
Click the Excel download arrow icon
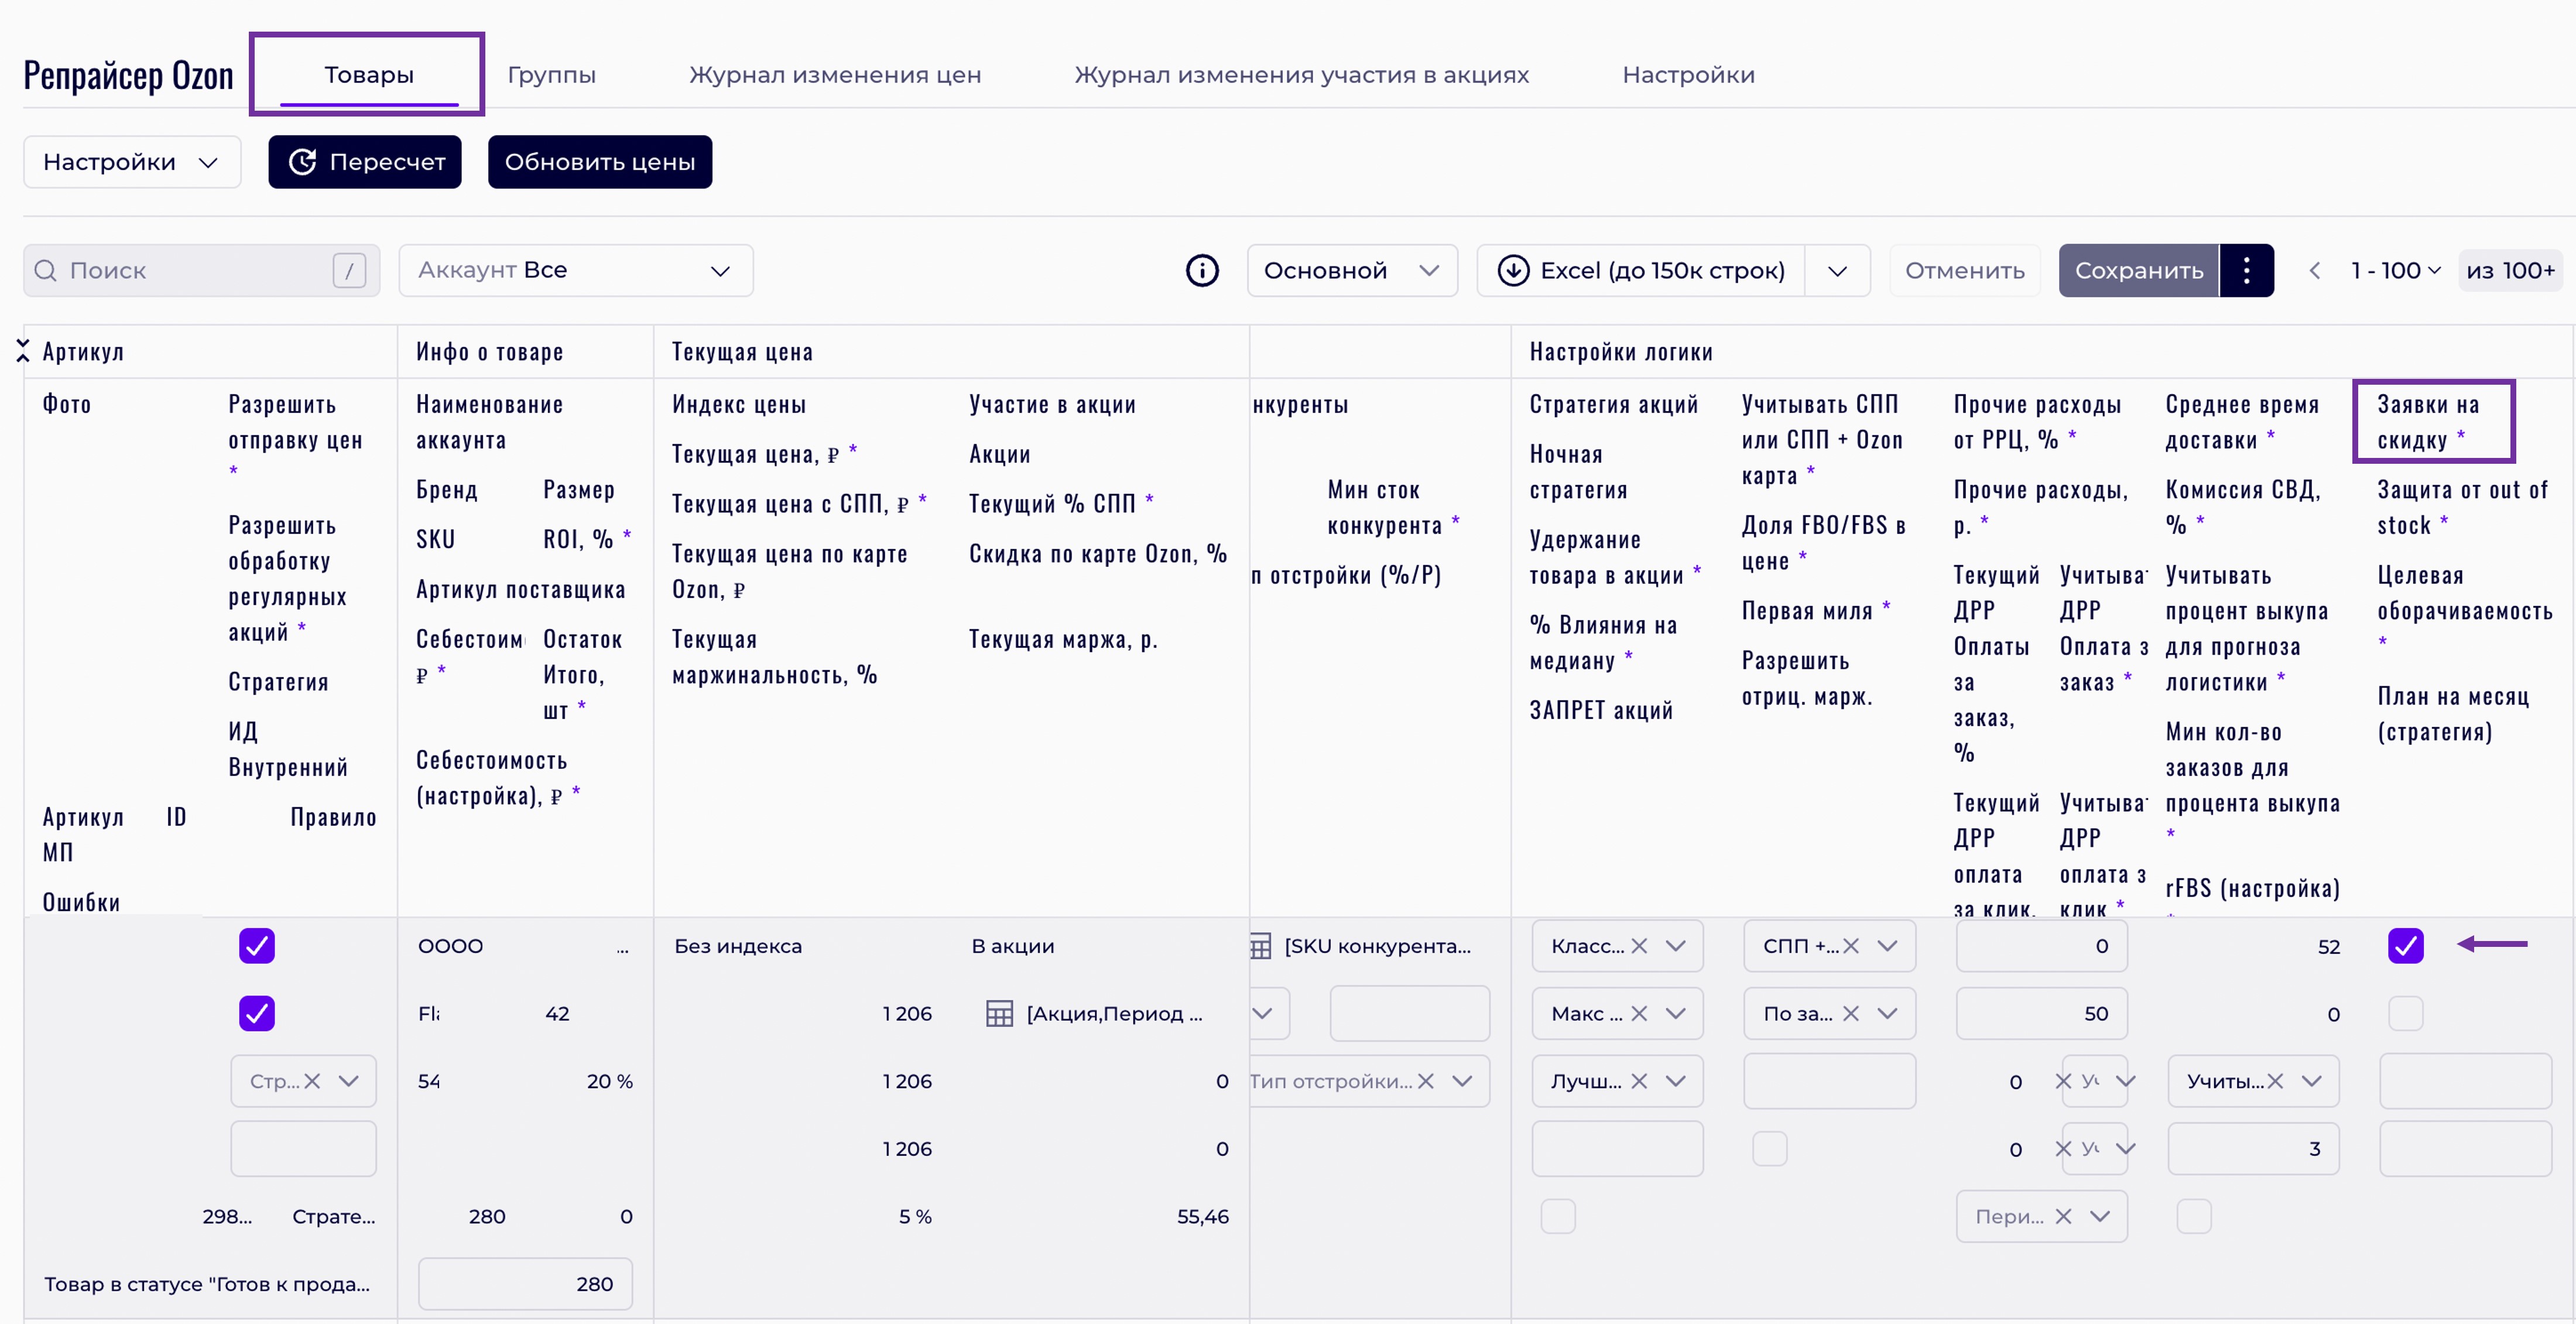point(1513,270)
